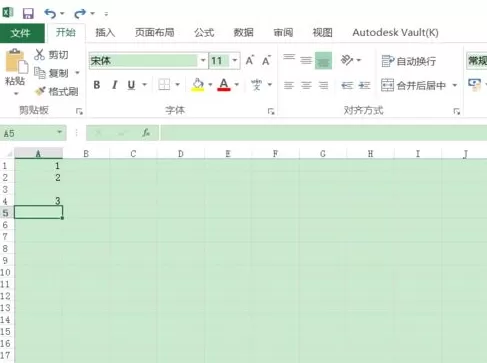Expand fill color dropdown arrow
This screenshot has width=487, height=363.
[x=210, y=85]
